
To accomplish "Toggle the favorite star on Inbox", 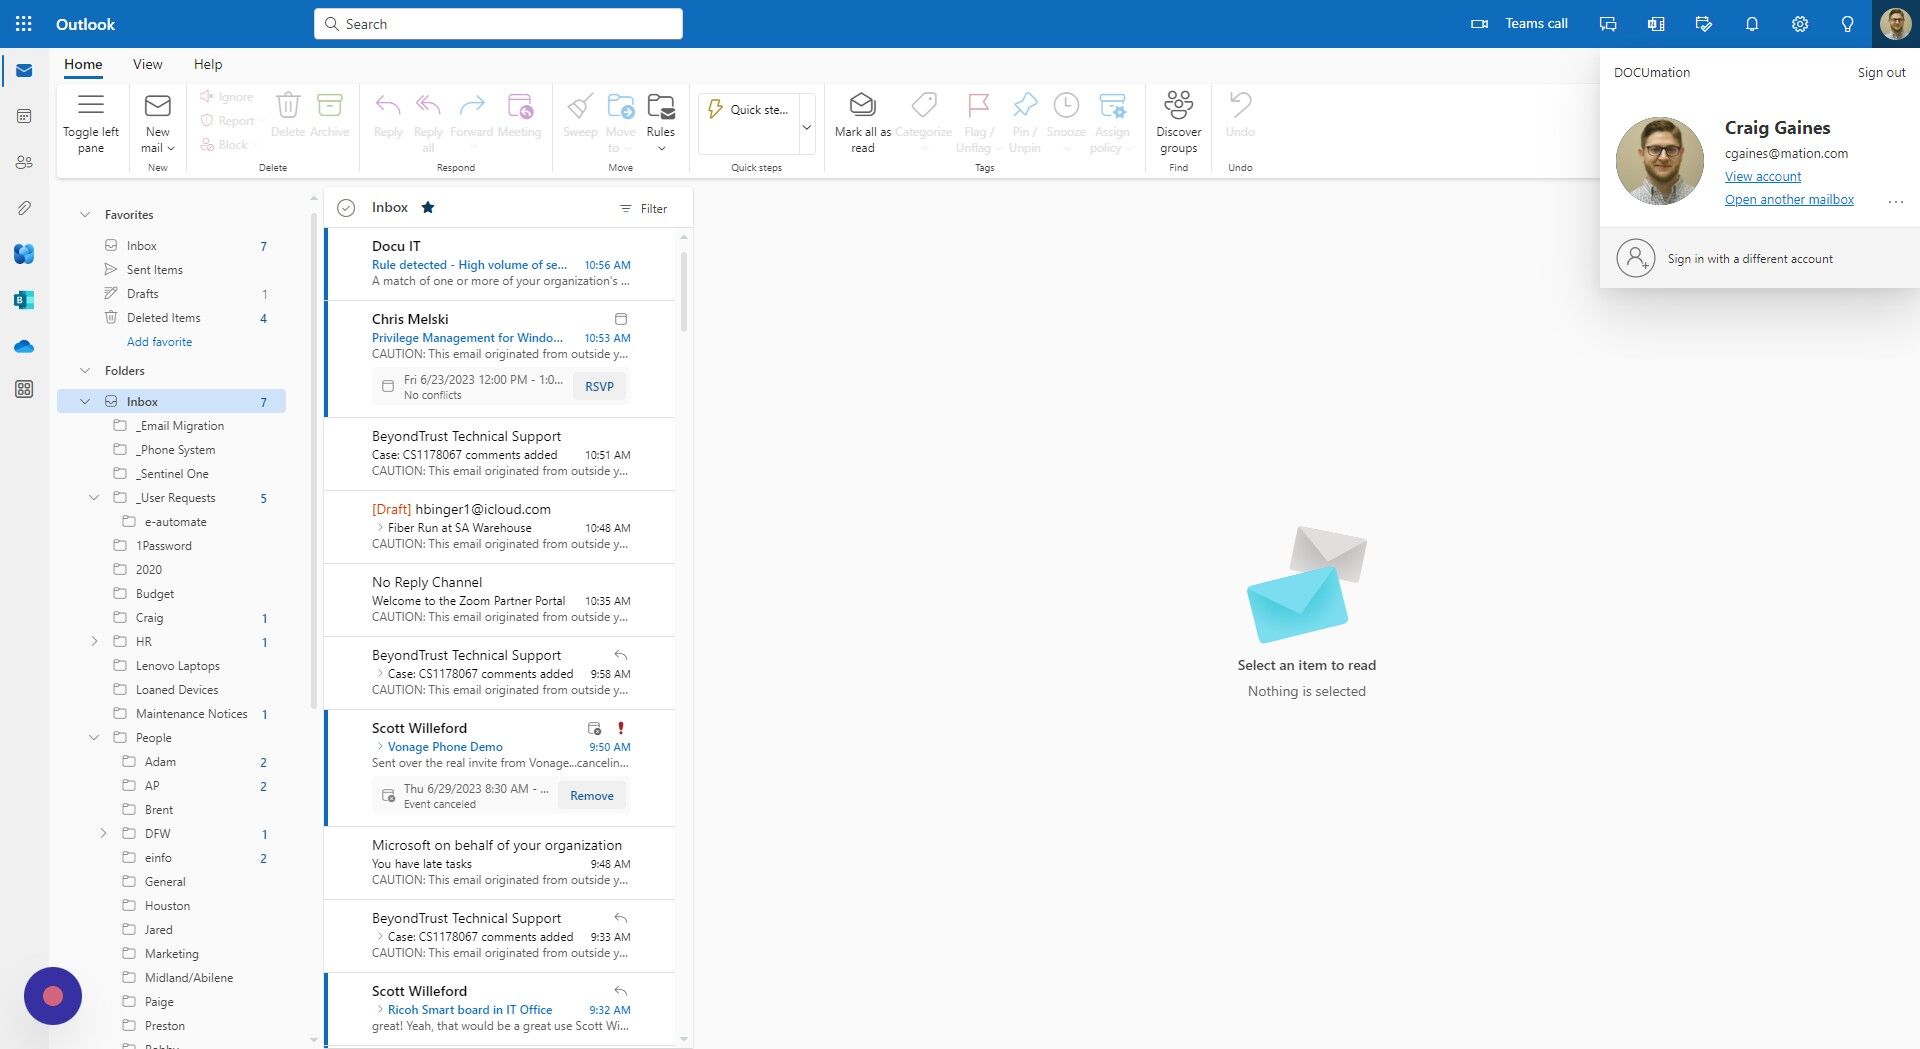I will coord(428,207).
